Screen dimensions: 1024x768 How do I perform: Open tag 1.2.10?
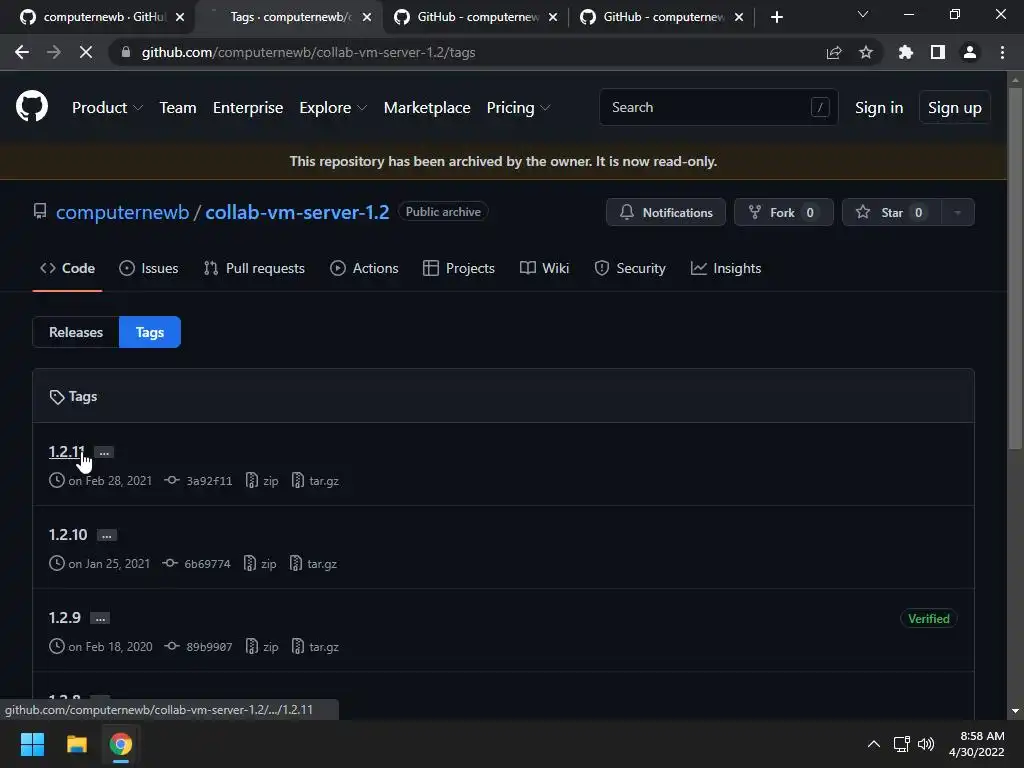point(68,535)
